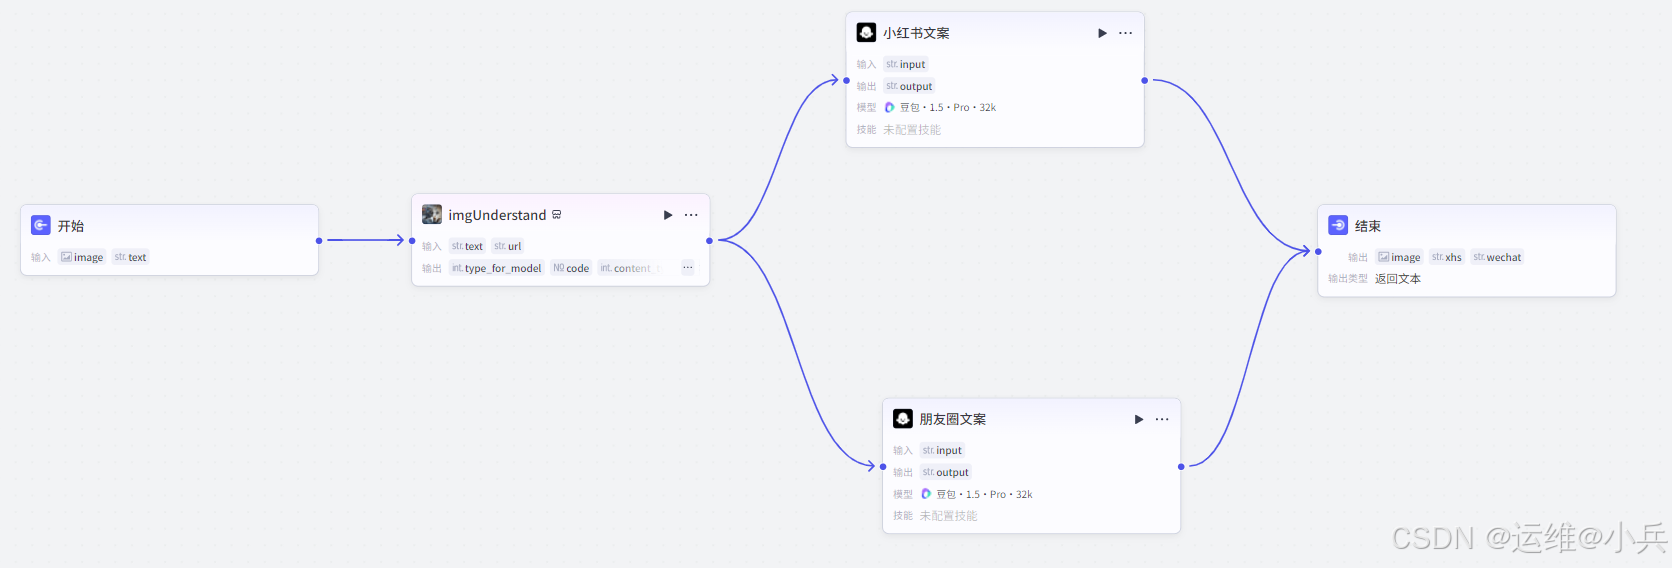Click 未配置技能 in 小红书文案 node

(912, 129)
